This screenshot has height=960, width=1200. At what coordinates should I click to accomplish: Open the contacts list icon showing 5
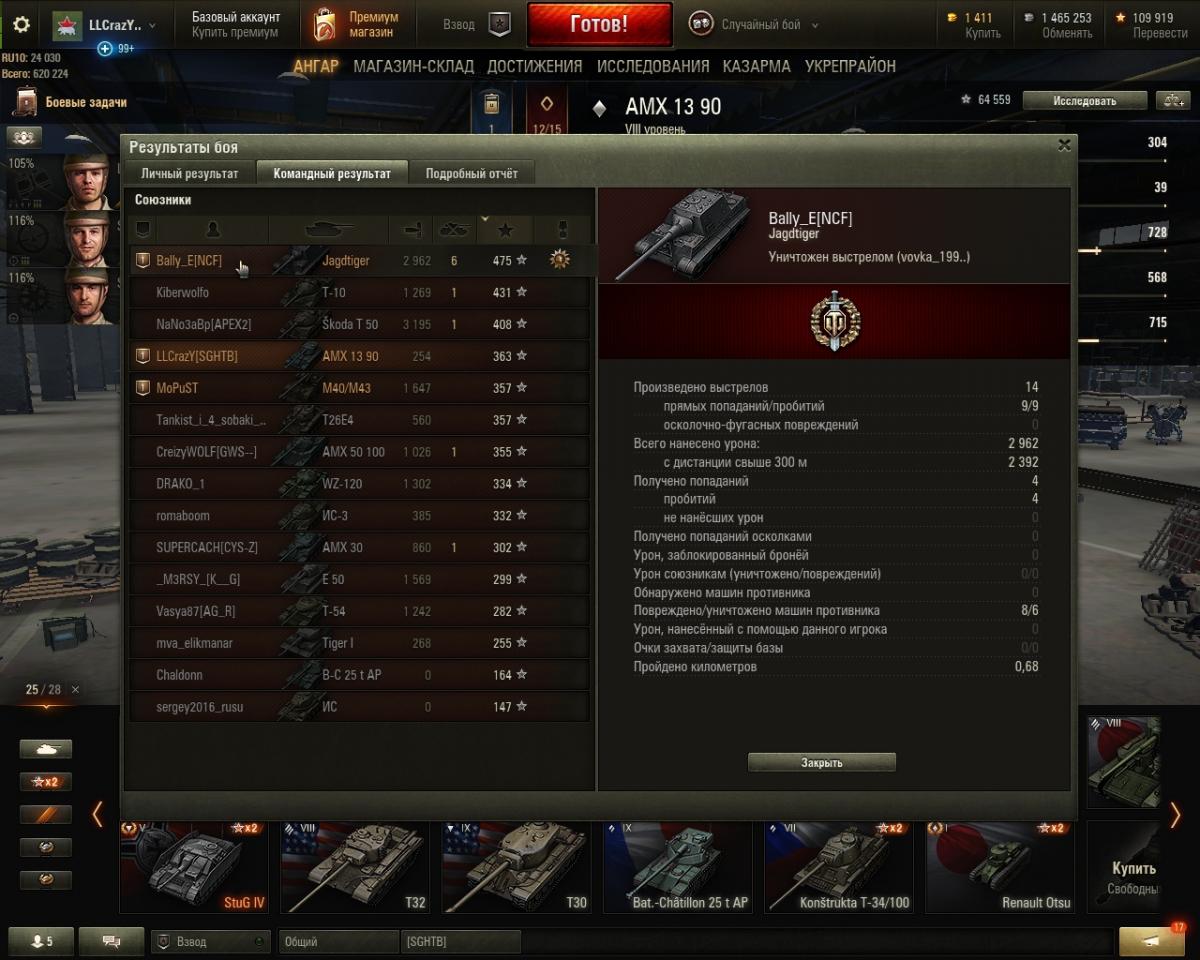[x=42, y=941]
